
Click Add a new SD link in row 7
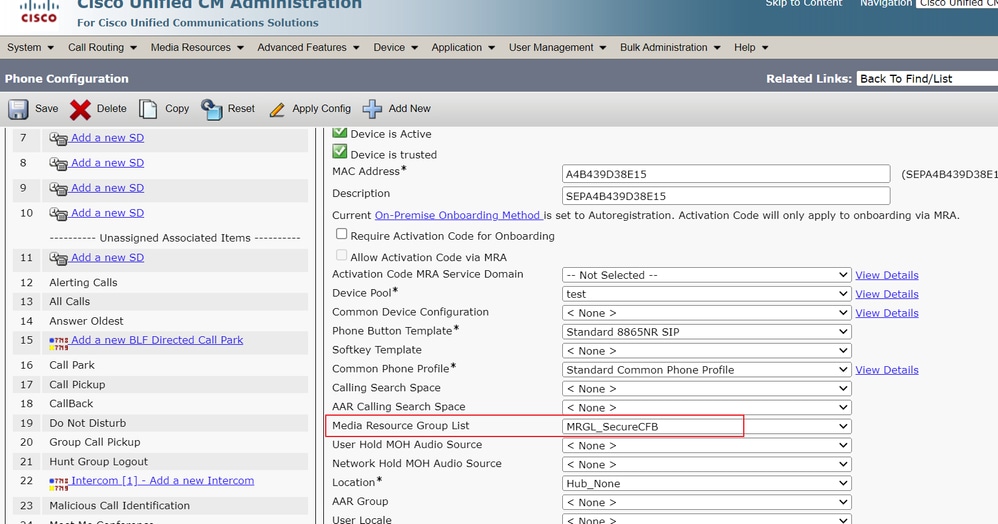pos(108,138)
